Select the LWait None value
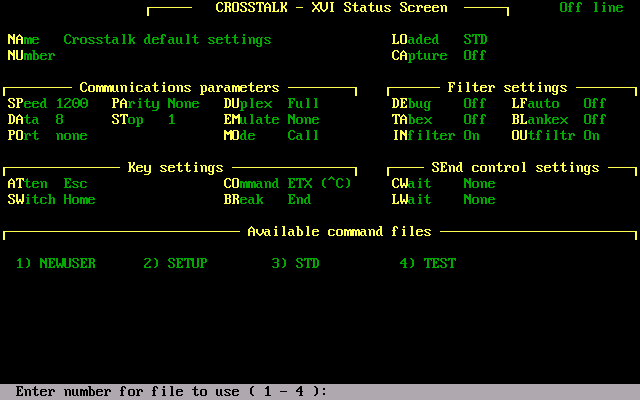The width and height of the screenshot is (640, 400). [x=480, y=200]
